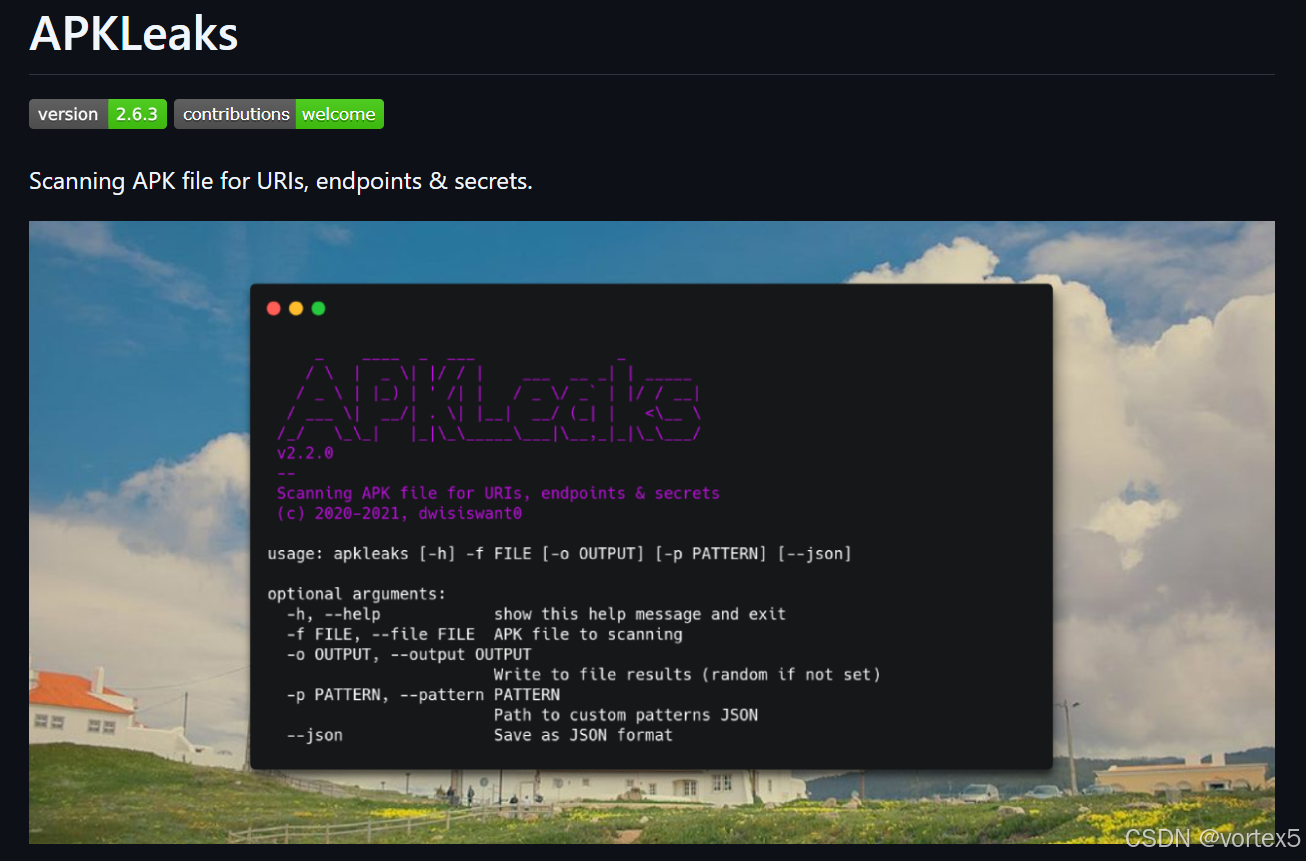
Task: Click the '--json' option in the arguments list
Action: coord(314,735)
